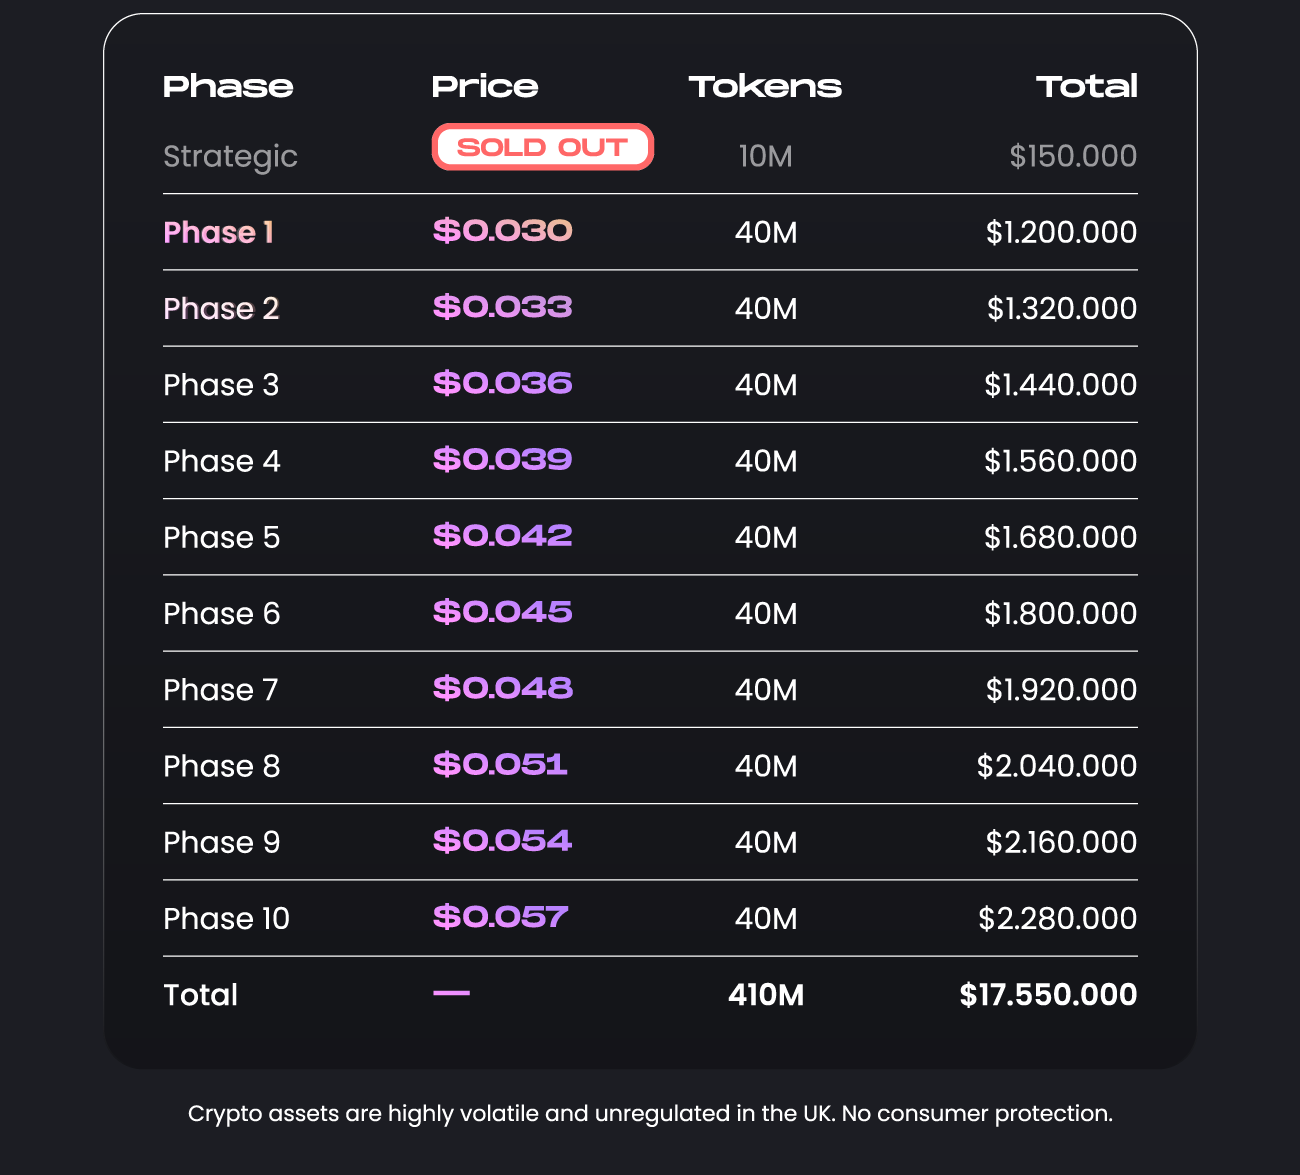1300x1175 pixels.
Task: Click the $1.920.000 total amount
Action: click(x=1061, y=690)
